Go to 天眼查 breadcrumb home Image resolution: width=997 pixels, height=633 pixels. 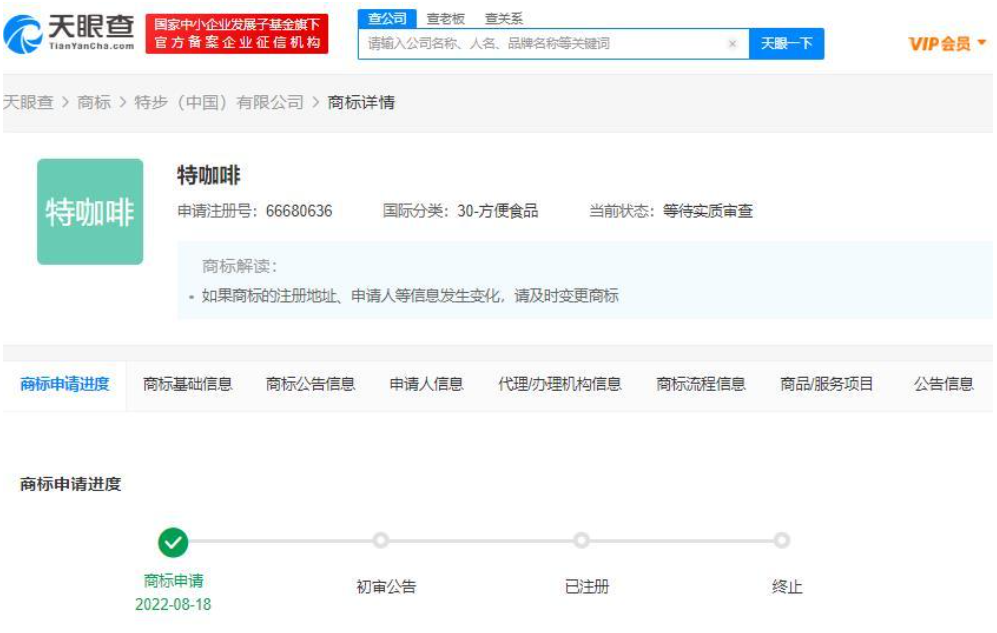(29, 102)
